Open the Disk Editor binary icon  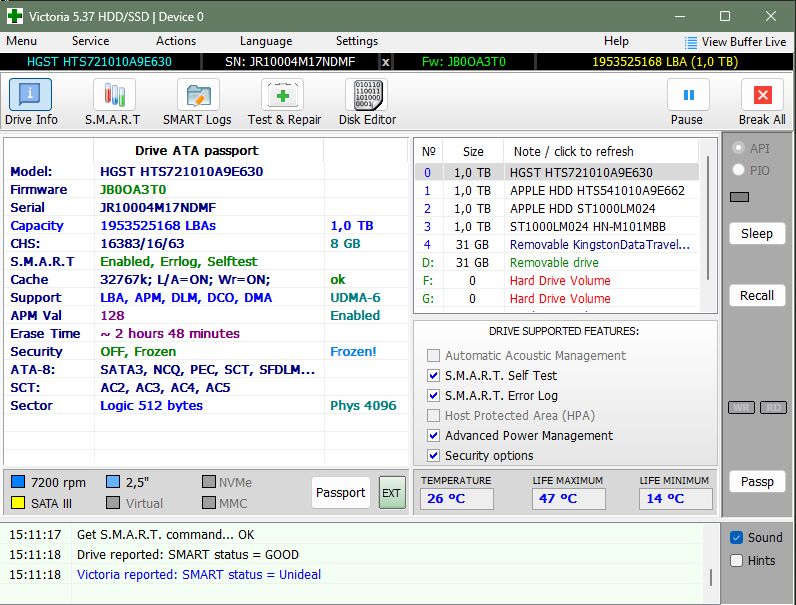[367, 95]
